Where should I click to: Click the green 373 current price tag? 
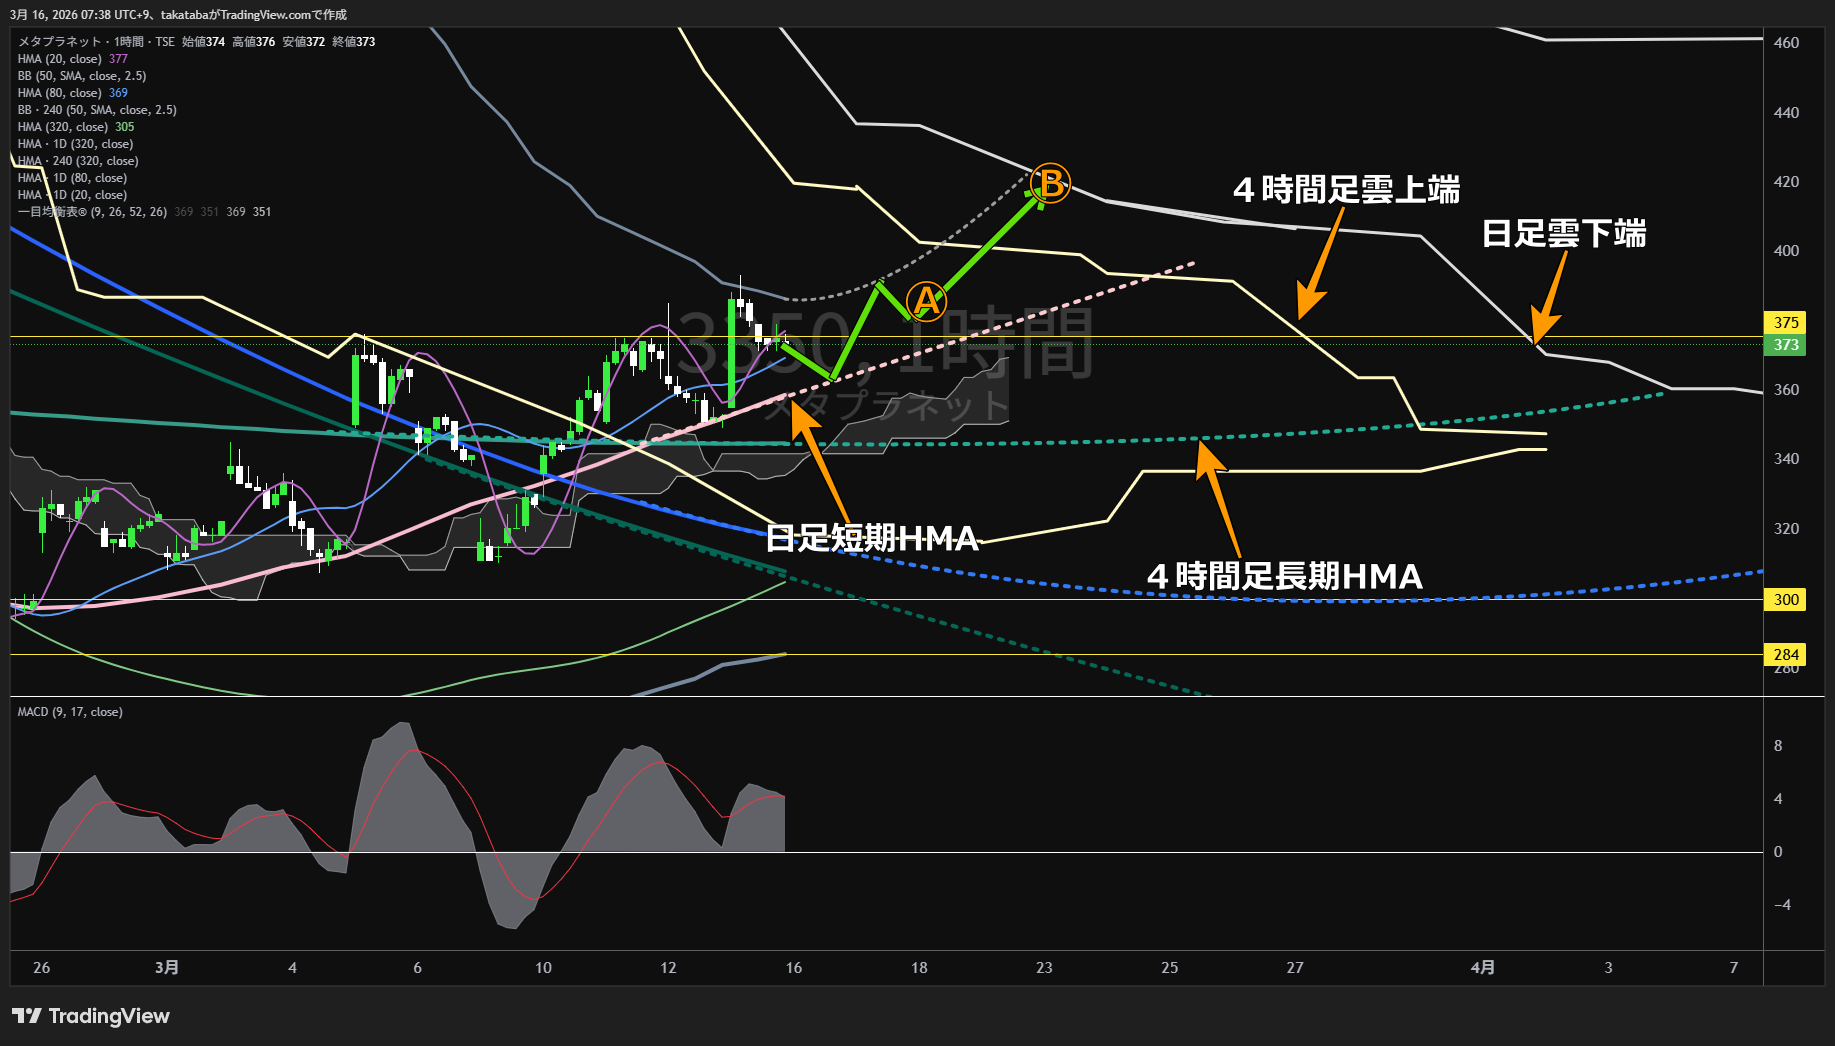tap(1785, 345)
